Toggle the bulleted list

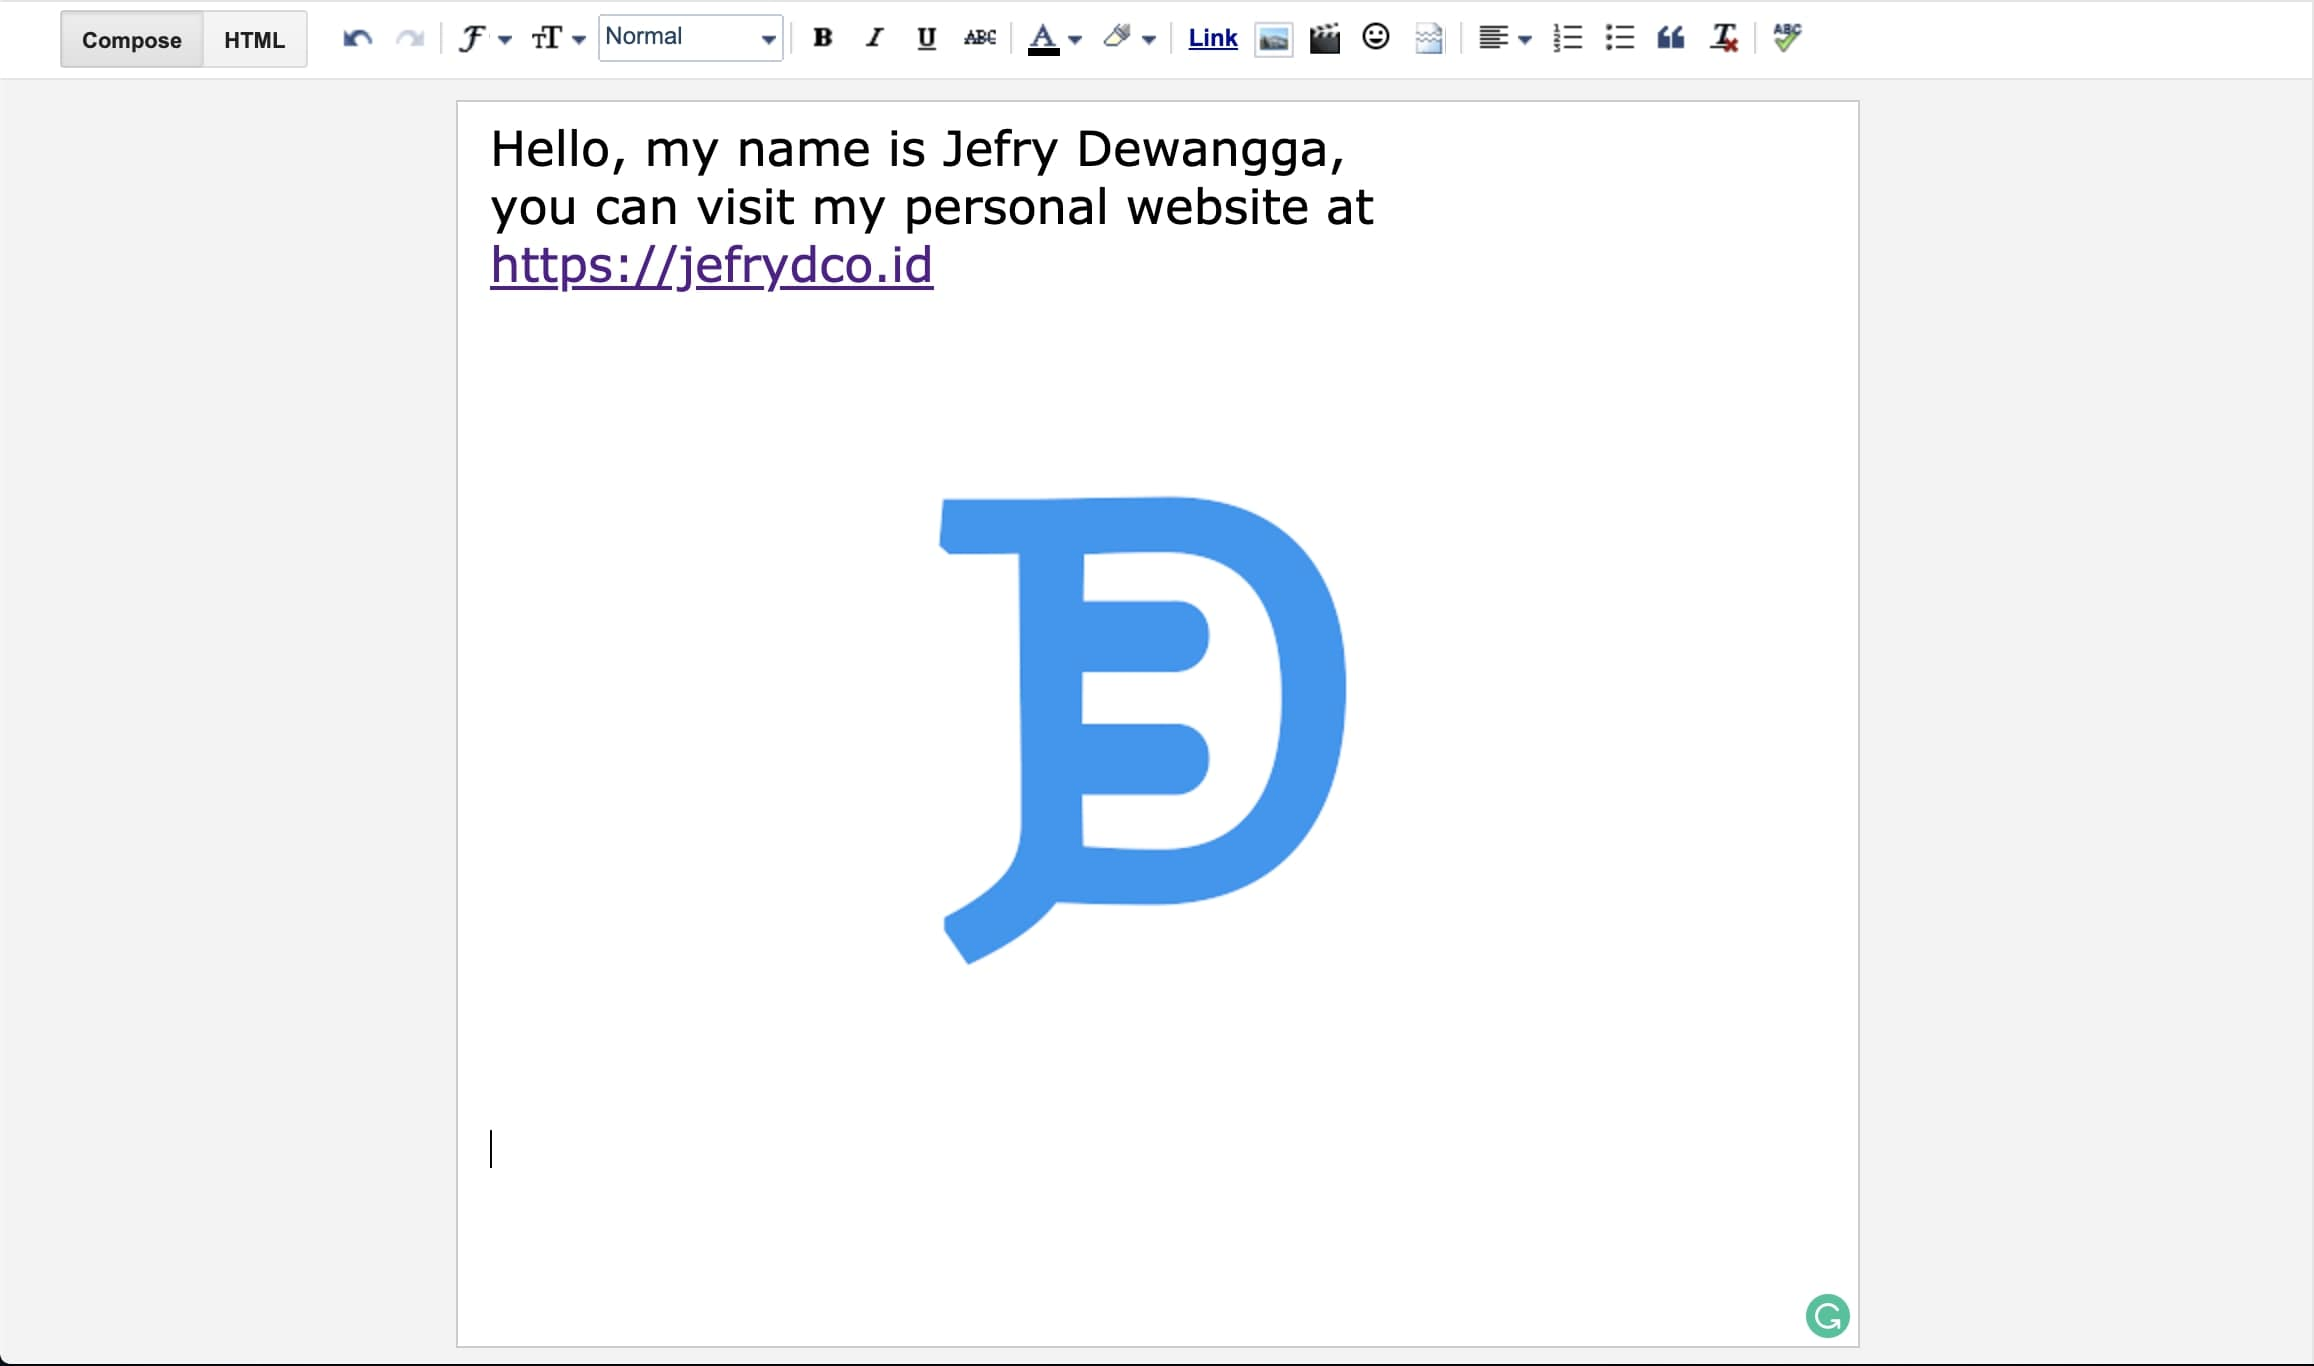click(x=1619, y=38)
